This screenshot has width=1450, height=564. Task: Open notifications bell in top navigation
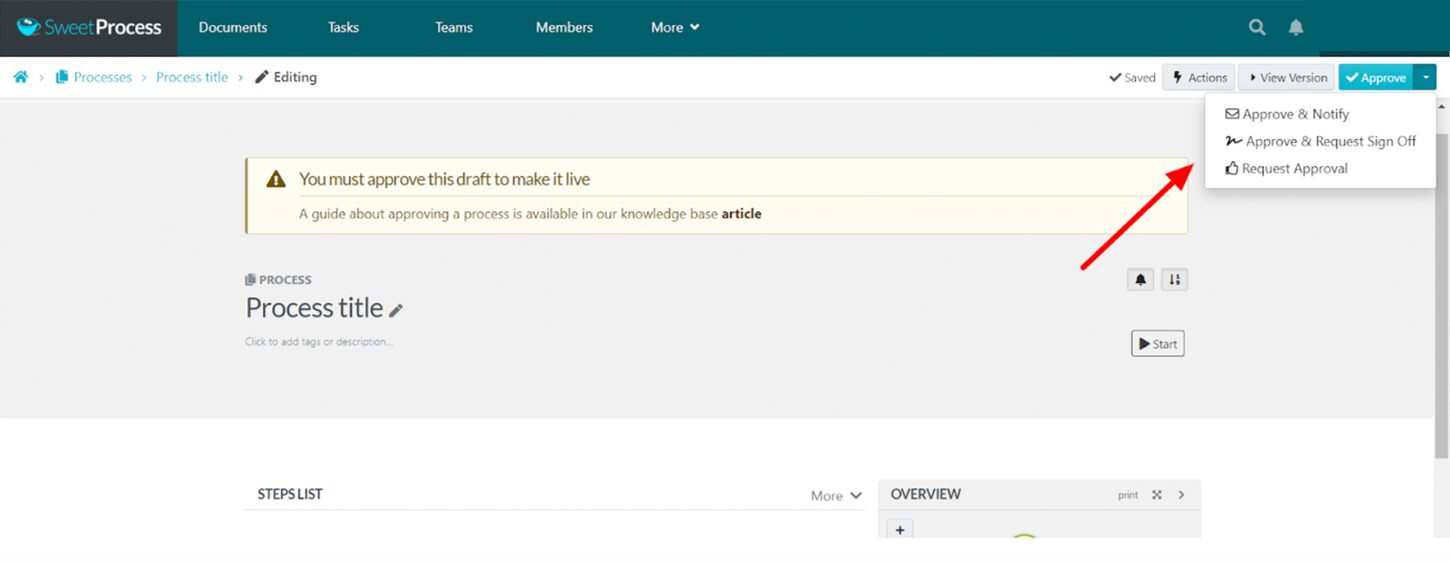click(x=1296, y=28)
